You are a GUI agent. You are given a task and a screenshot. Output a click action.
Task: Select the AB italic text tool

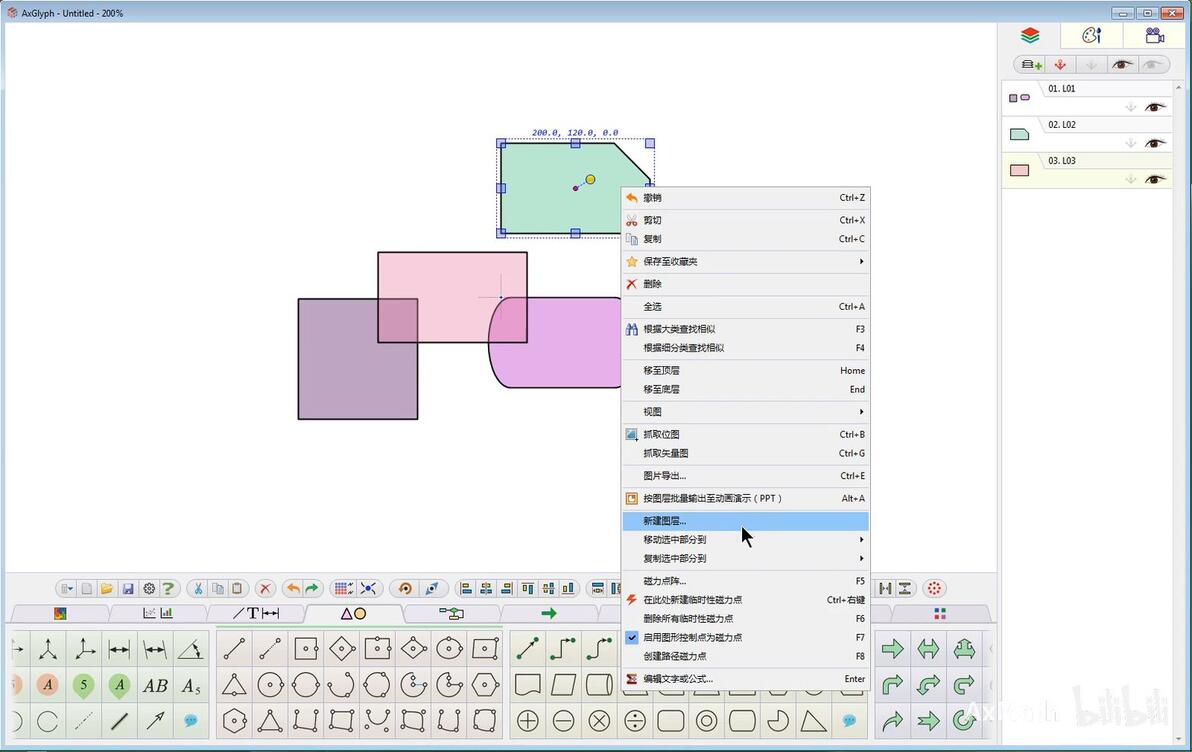click(x=155, y=686)
